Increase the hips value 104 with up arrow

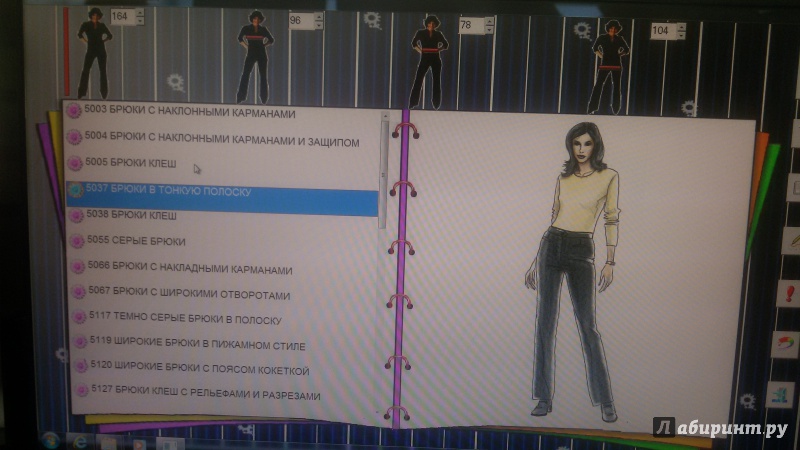[682, 27]
